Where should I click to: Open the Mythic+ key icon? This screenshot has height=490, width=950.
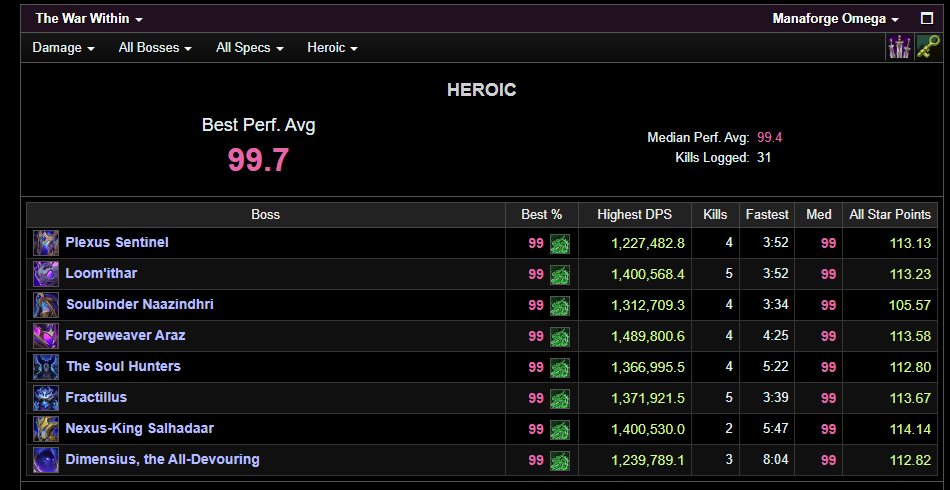point(928,47)
